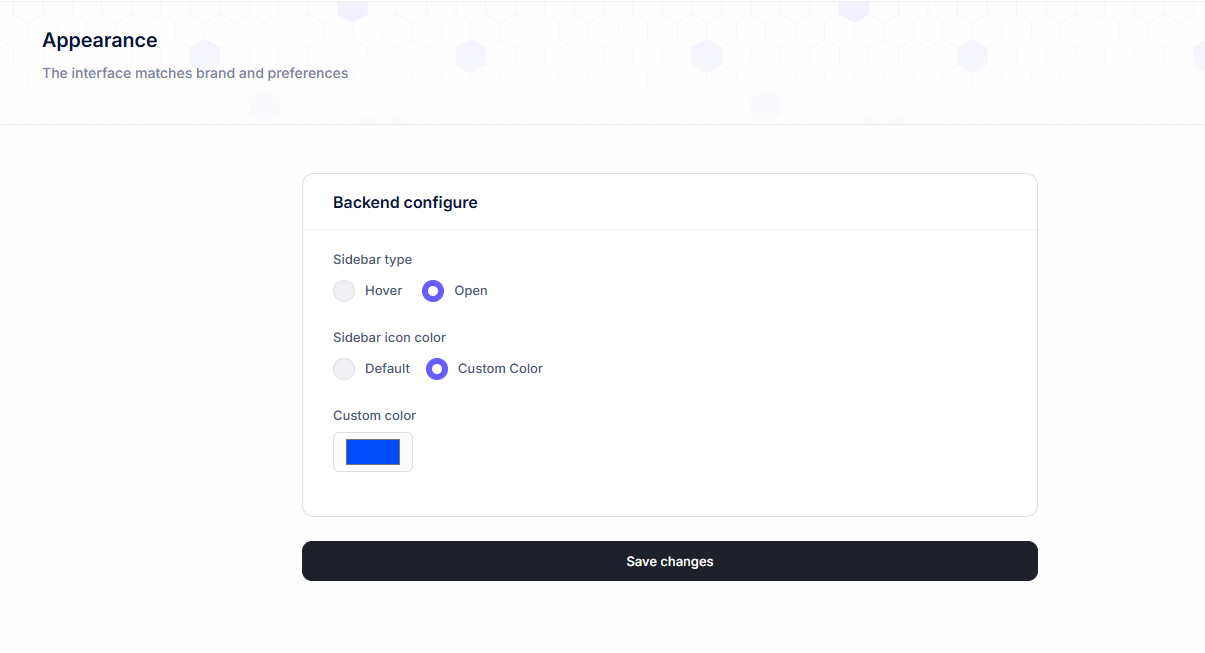Click the interface matches brand subtitle text
Image resolution: width=1205 pixels, height=653 pixels.
(195, 73)
